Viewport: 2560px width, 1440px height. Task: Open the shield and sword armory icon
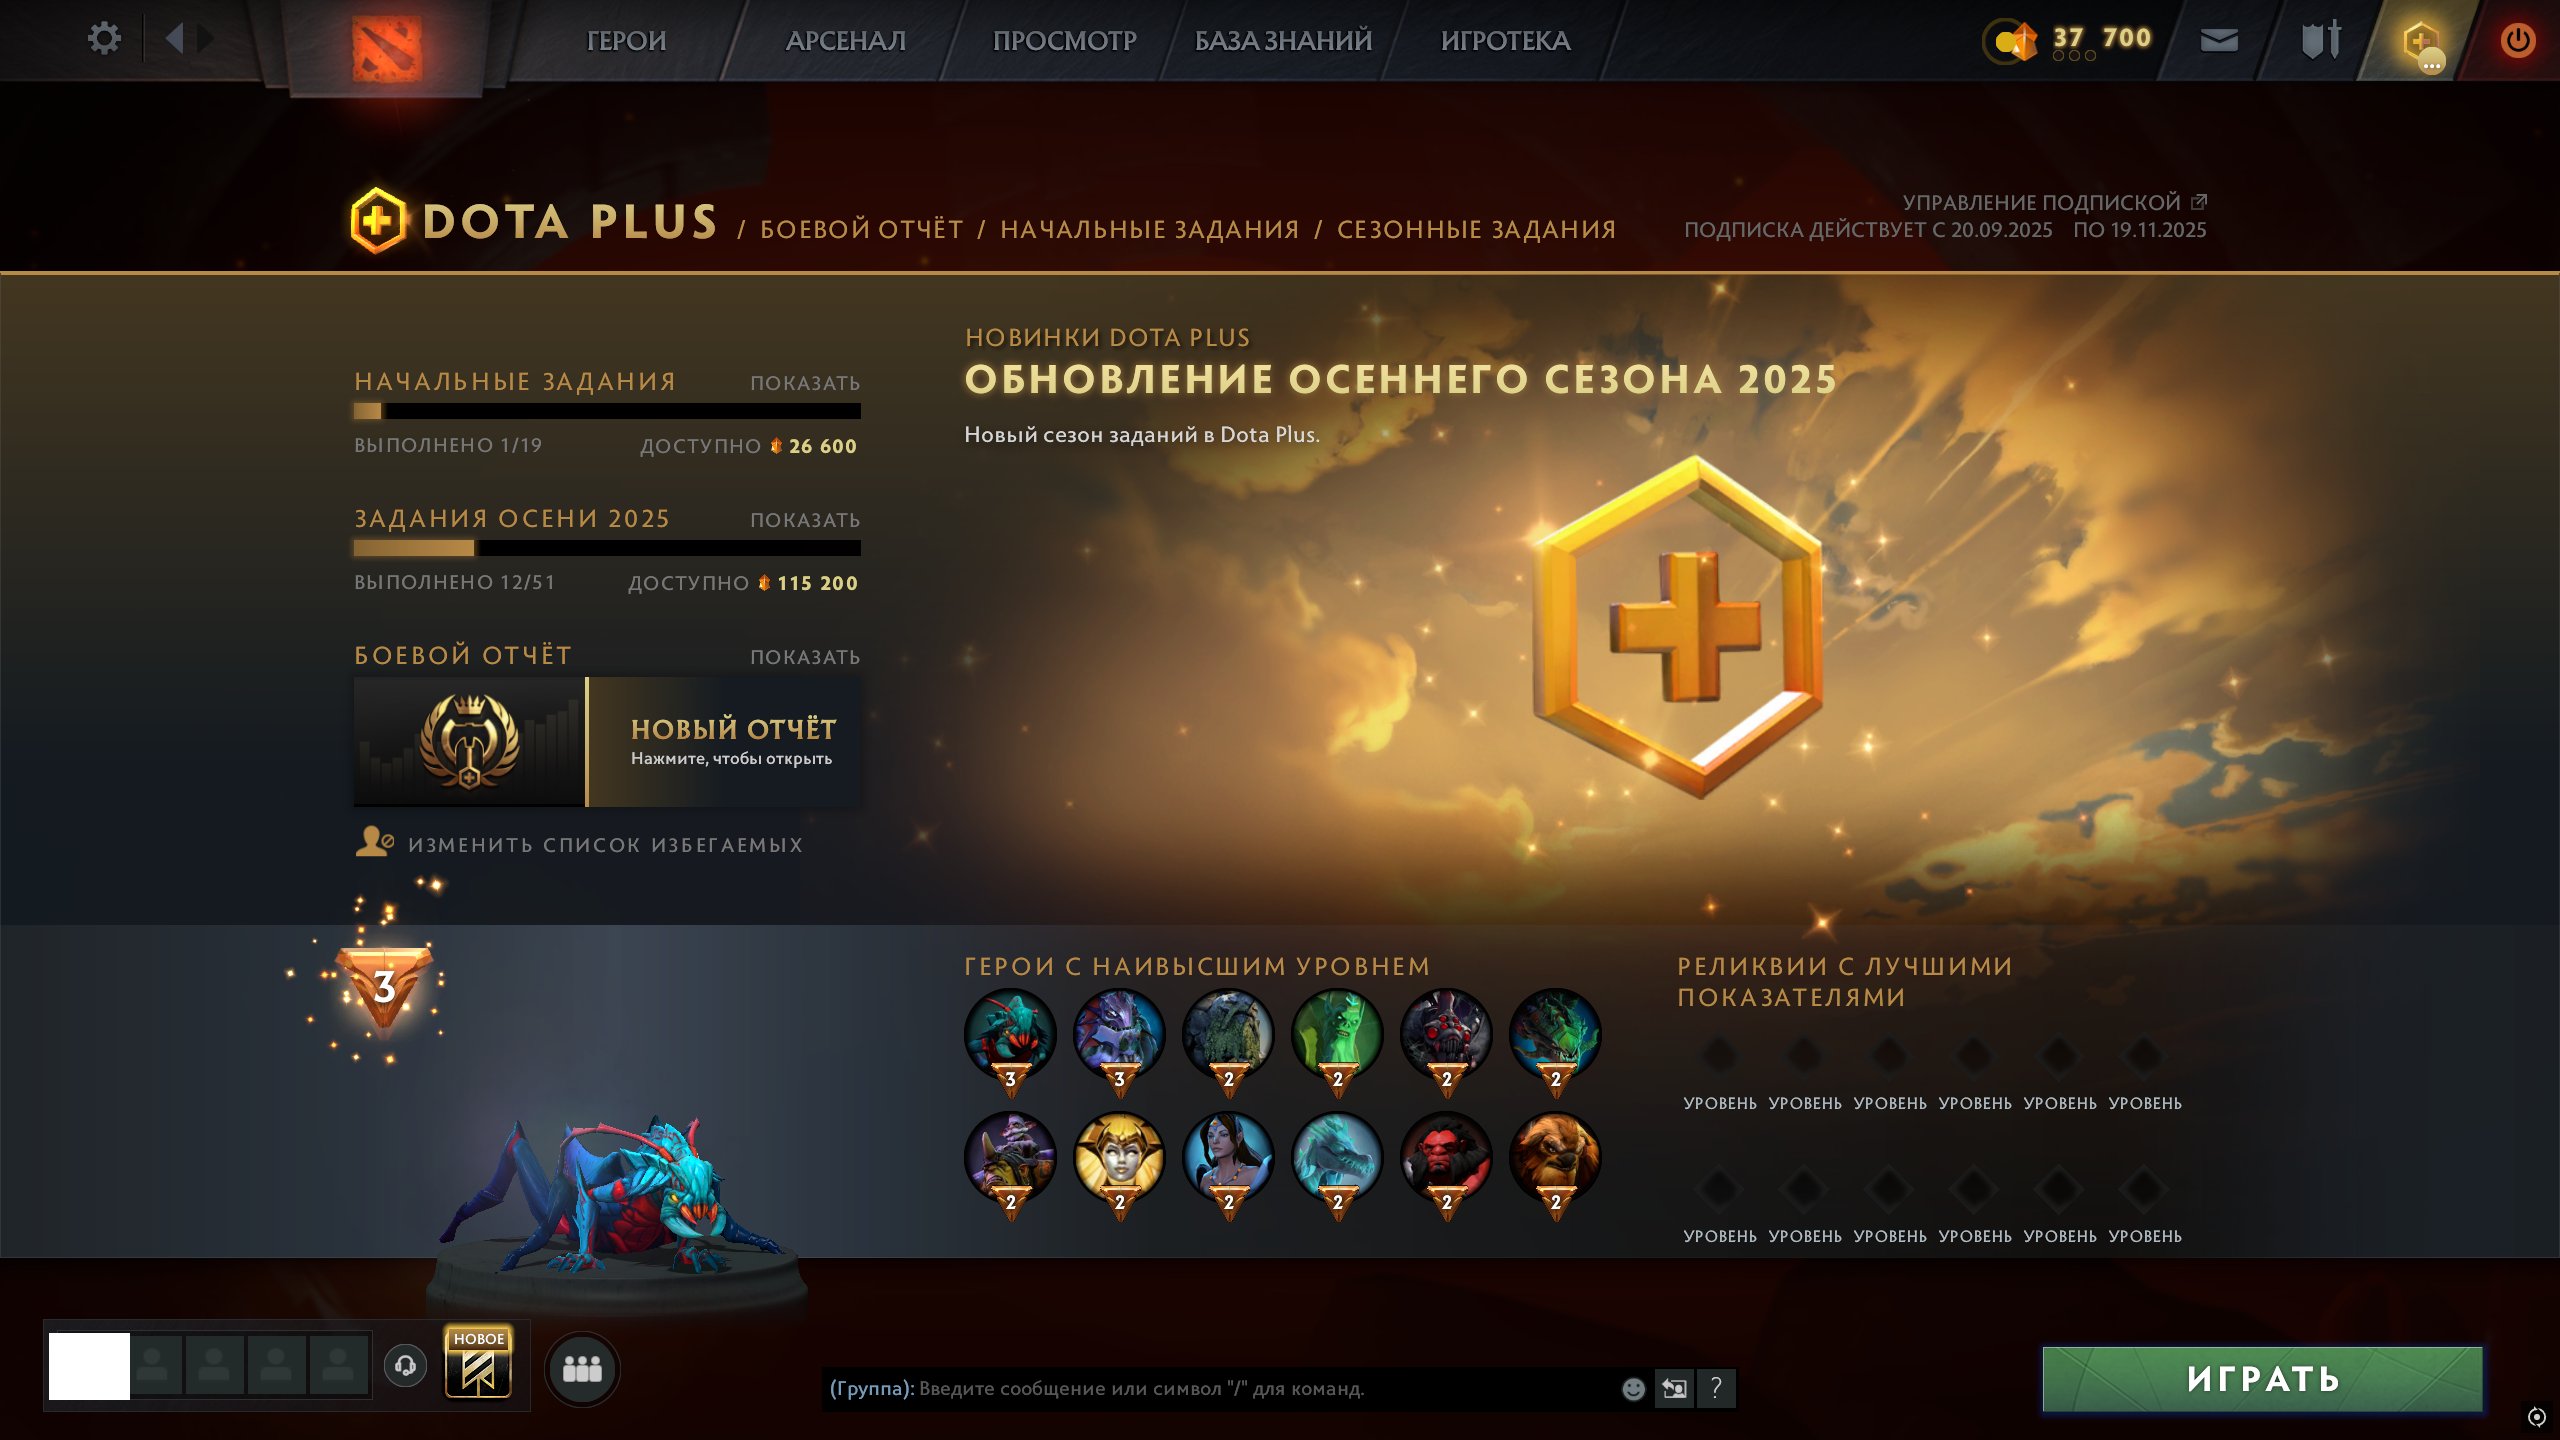coord(2321,40)
